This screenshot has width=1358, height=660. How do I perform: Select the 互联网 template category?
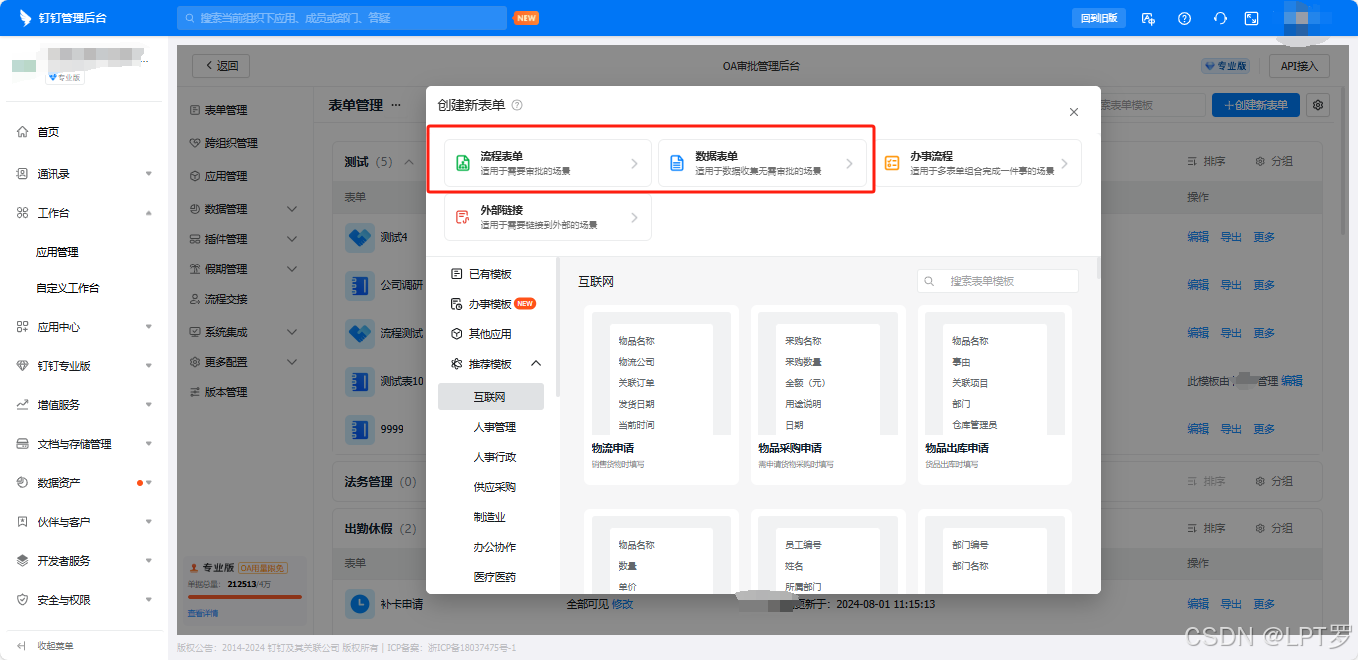490,397
